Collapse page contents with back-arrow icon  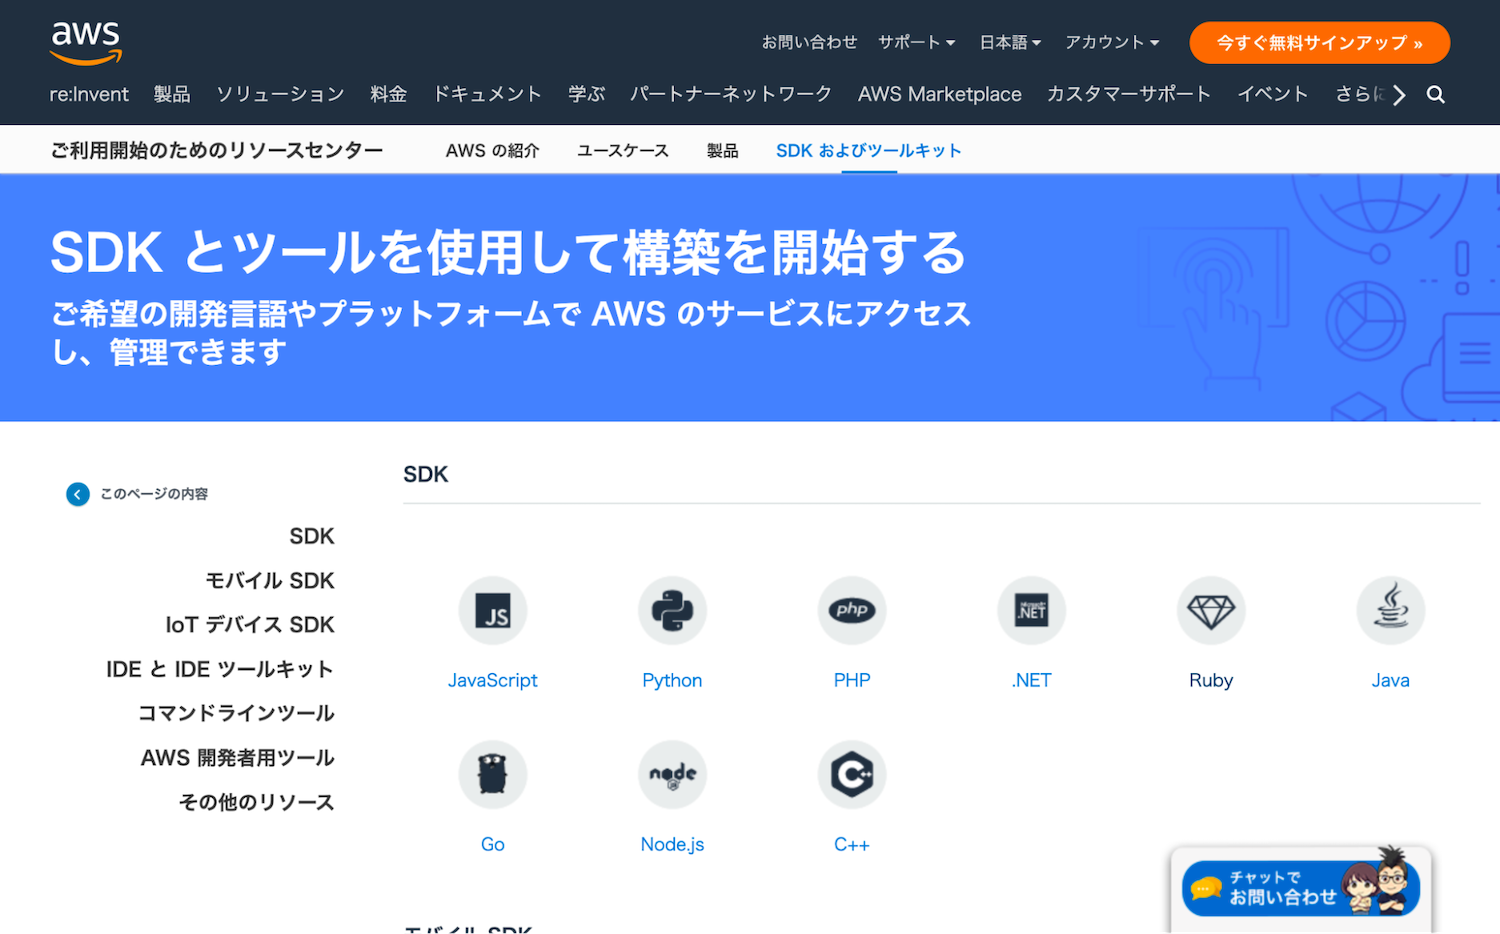click(x=78, y=494)
